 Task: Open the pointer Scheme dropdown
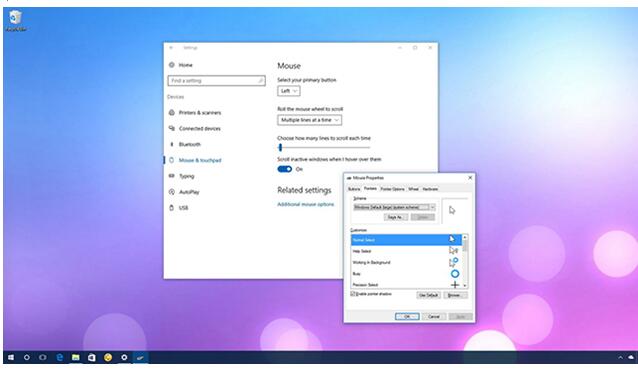coord(394,207)
